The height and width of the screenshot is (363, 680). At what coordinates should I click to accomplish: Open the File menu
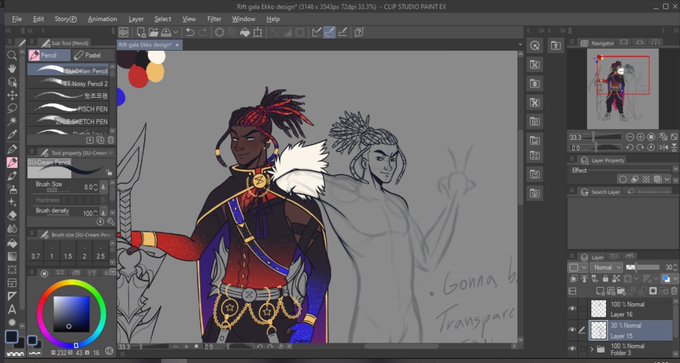point(17,19)
